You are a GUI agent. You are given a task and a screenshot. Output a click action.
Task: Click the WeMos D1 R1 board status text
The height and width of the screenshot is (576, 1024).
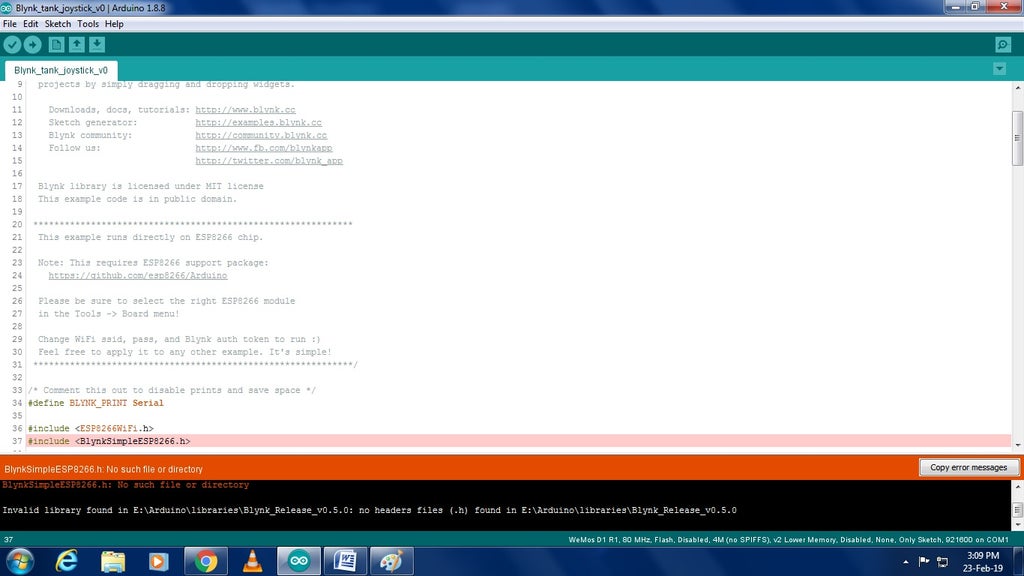788,540
